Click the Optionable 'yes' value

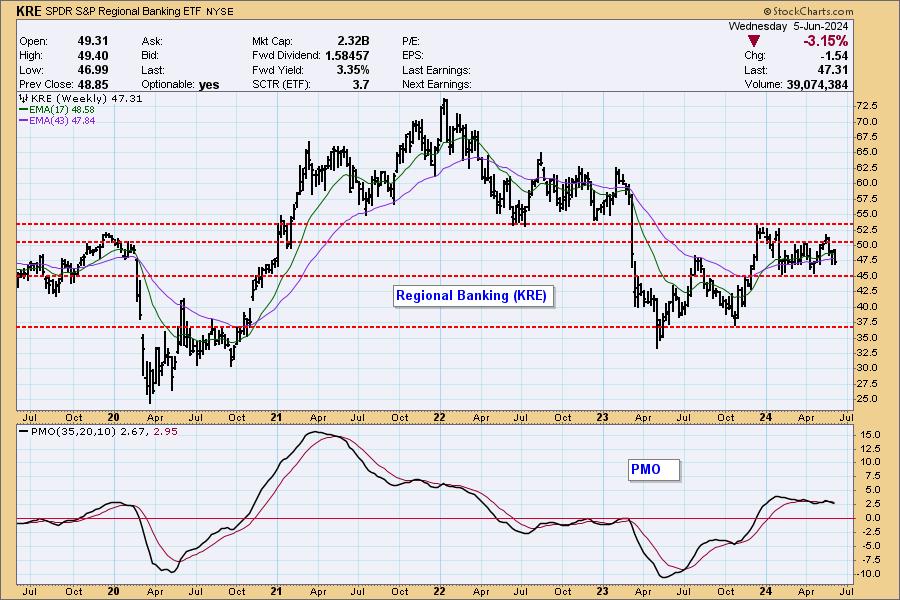[209, 84]
